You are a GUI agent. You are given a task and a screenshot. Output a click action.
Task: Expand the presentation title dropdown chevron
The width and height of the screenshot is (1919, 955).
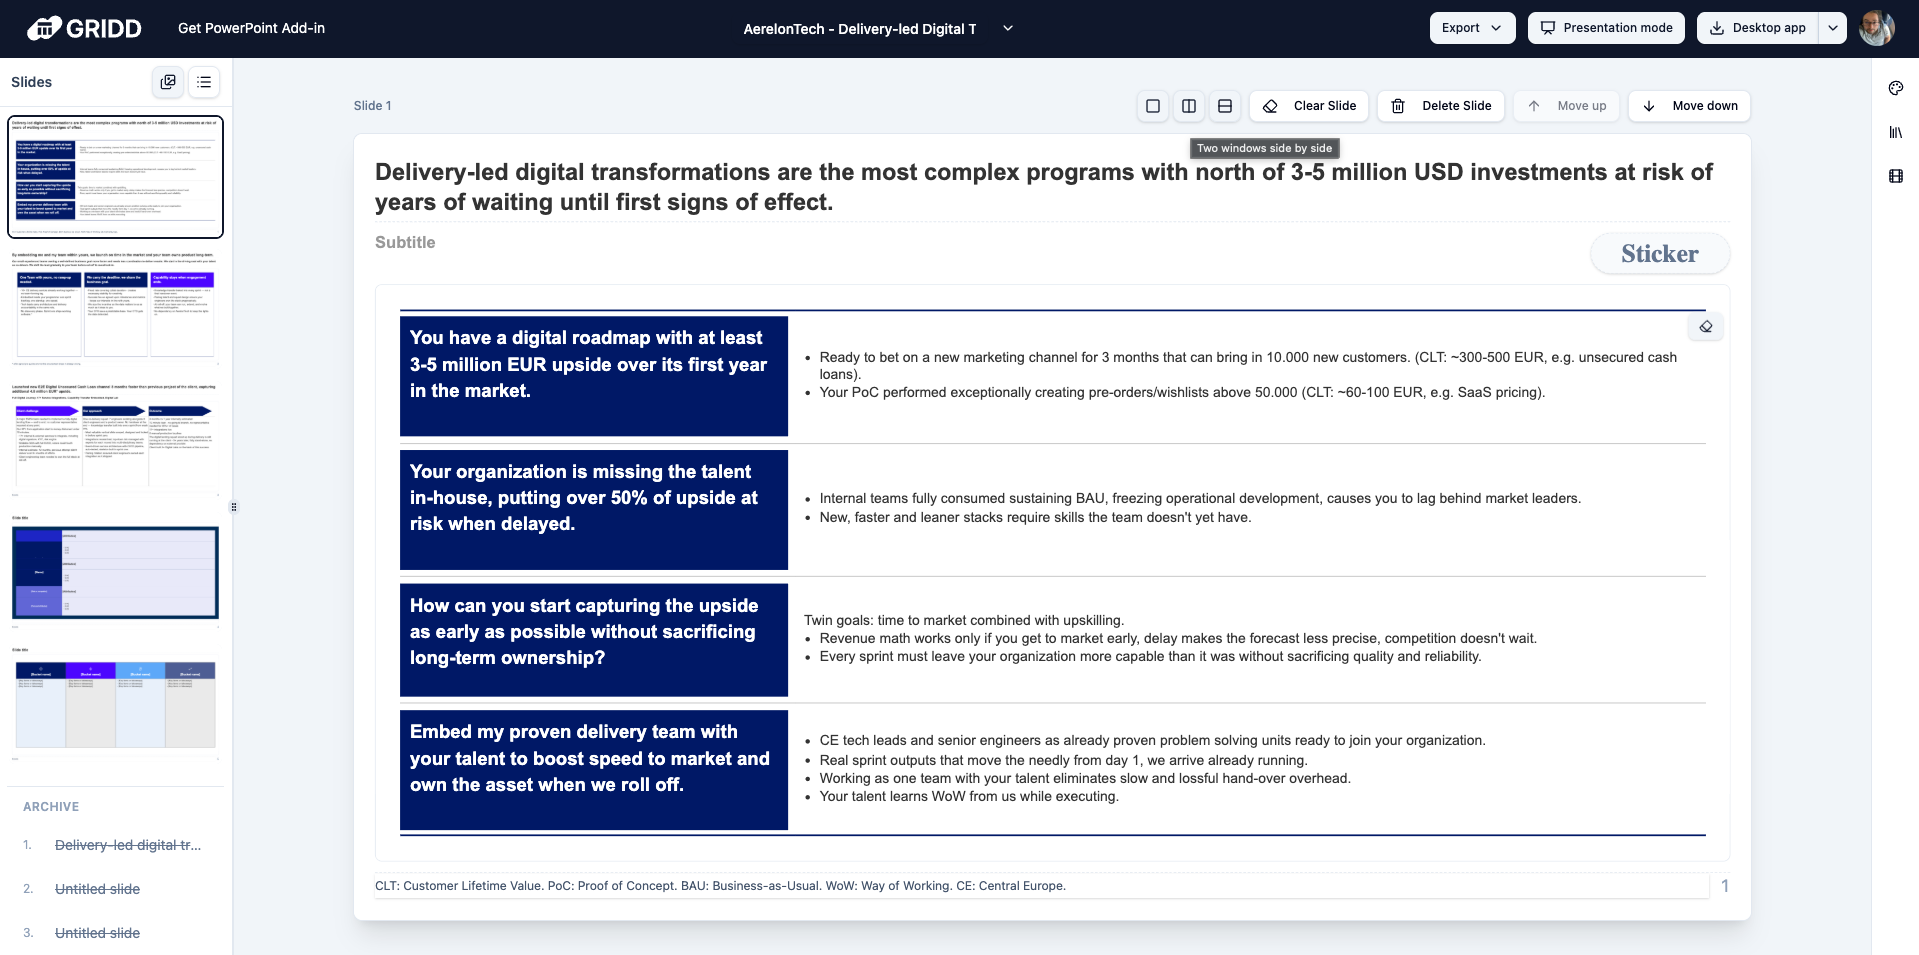1008,28
